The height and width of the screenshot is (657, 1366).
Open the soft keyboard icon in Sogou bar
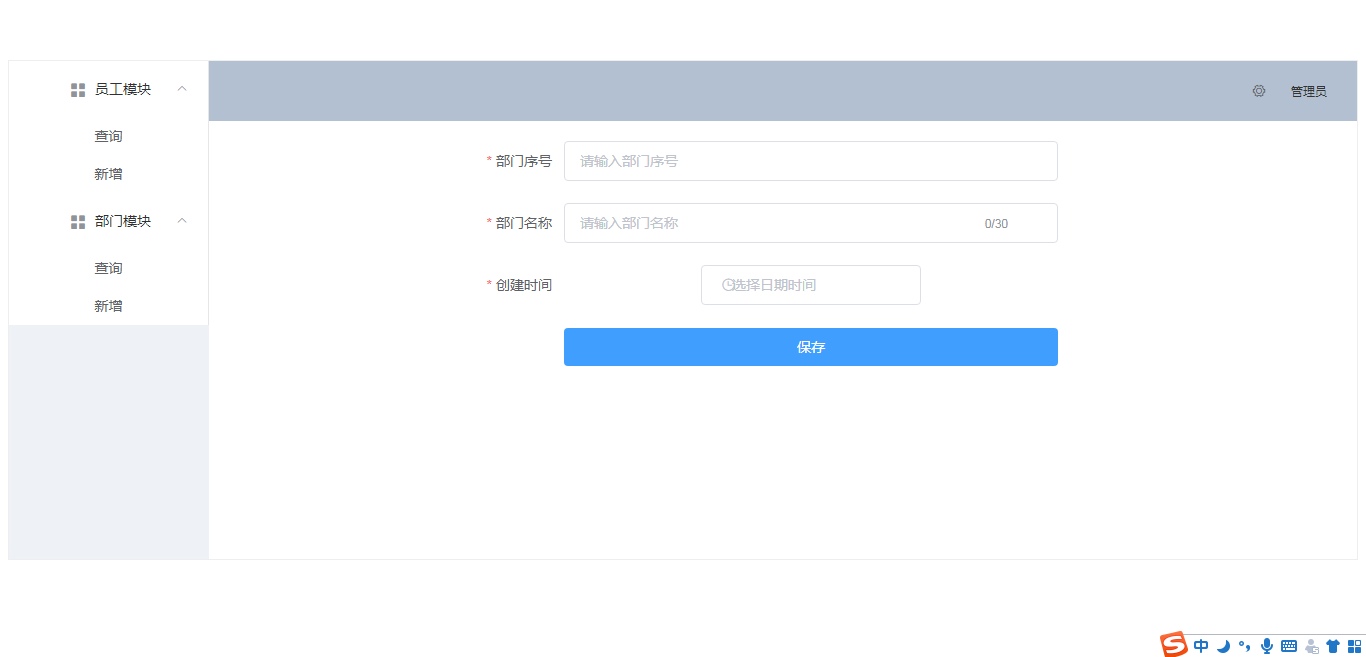(1289, 646)
